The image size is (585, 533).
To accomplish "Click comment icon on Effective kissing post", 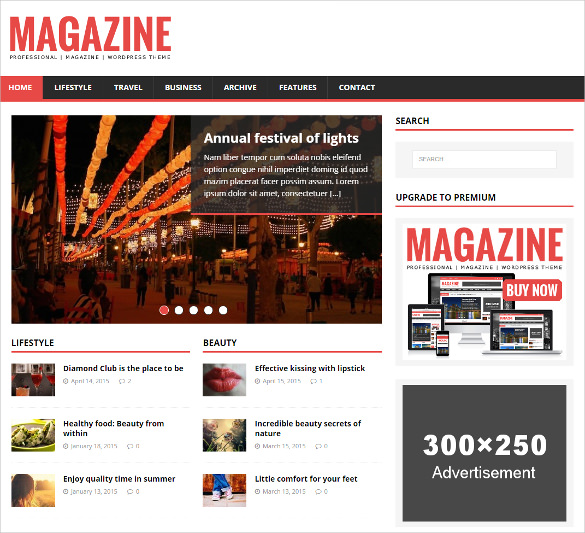I will [x=313, y=381].
